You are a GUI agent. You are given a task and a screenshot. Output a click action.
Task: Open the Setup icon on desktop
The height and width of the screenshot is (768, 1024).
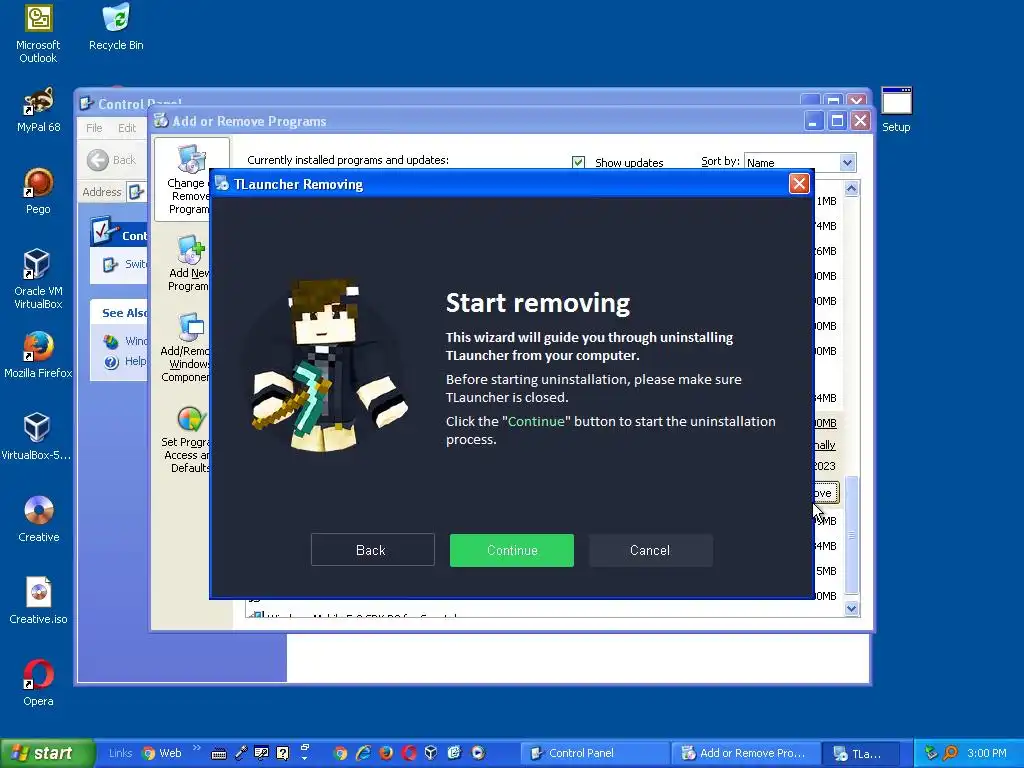pos(896,110)
